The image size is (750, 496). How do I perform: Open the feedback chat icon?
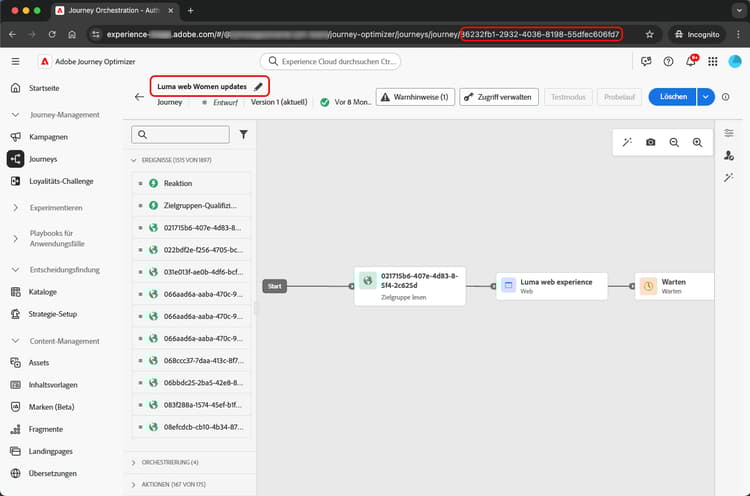[646, 61]
